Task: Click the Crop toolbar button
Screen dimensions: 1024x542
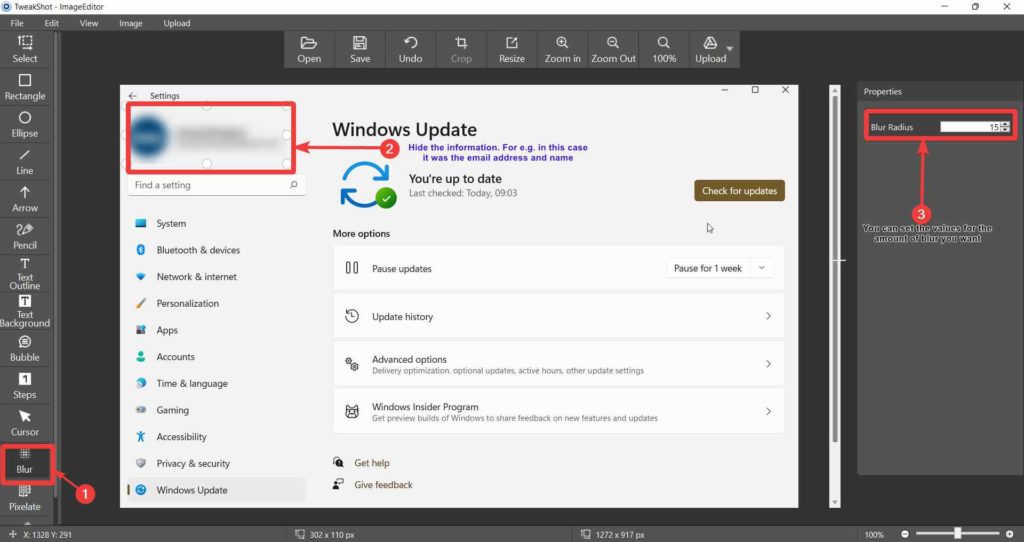Action: tap(461, 50)
